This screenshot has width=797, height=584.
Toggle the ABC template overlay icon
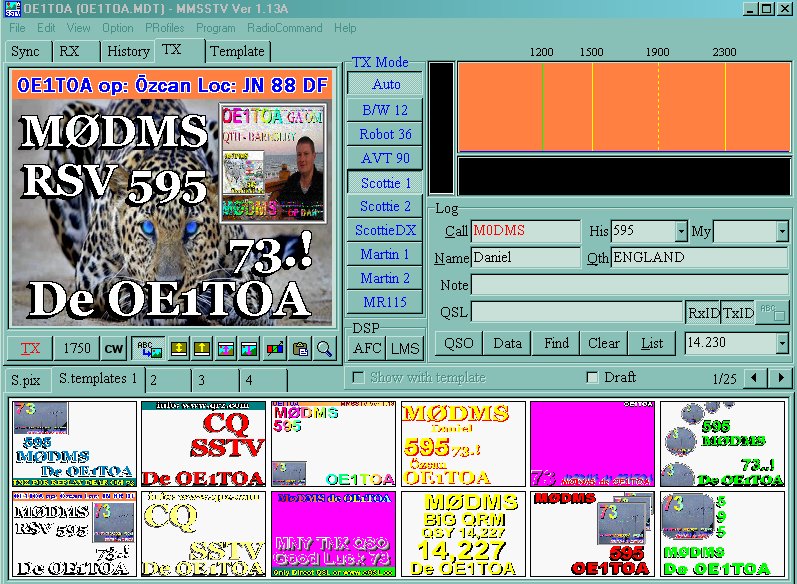(151, 348)
